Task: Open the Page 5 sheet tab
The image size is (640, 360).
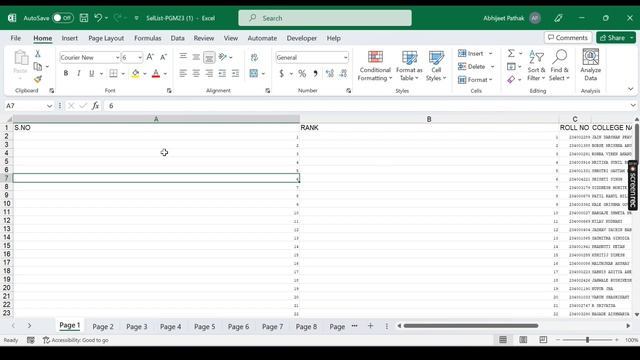Action: point(204,327)
